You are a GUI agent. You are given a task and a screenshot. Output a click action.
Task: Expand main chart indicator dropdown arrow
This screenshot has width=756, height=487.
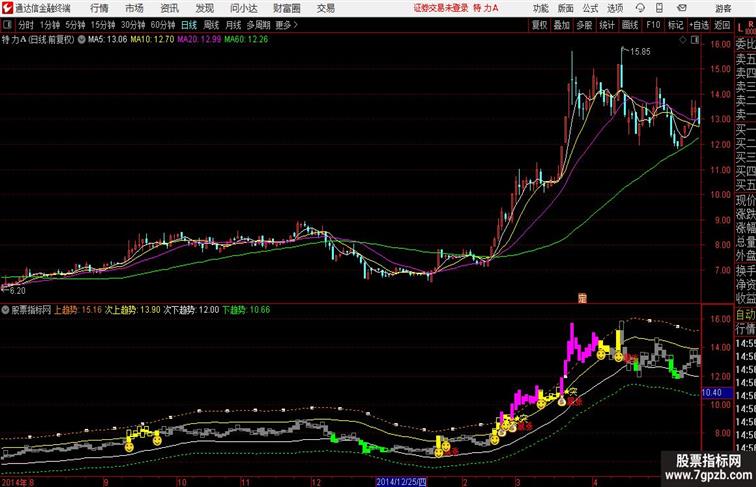(x=81, y=40)
